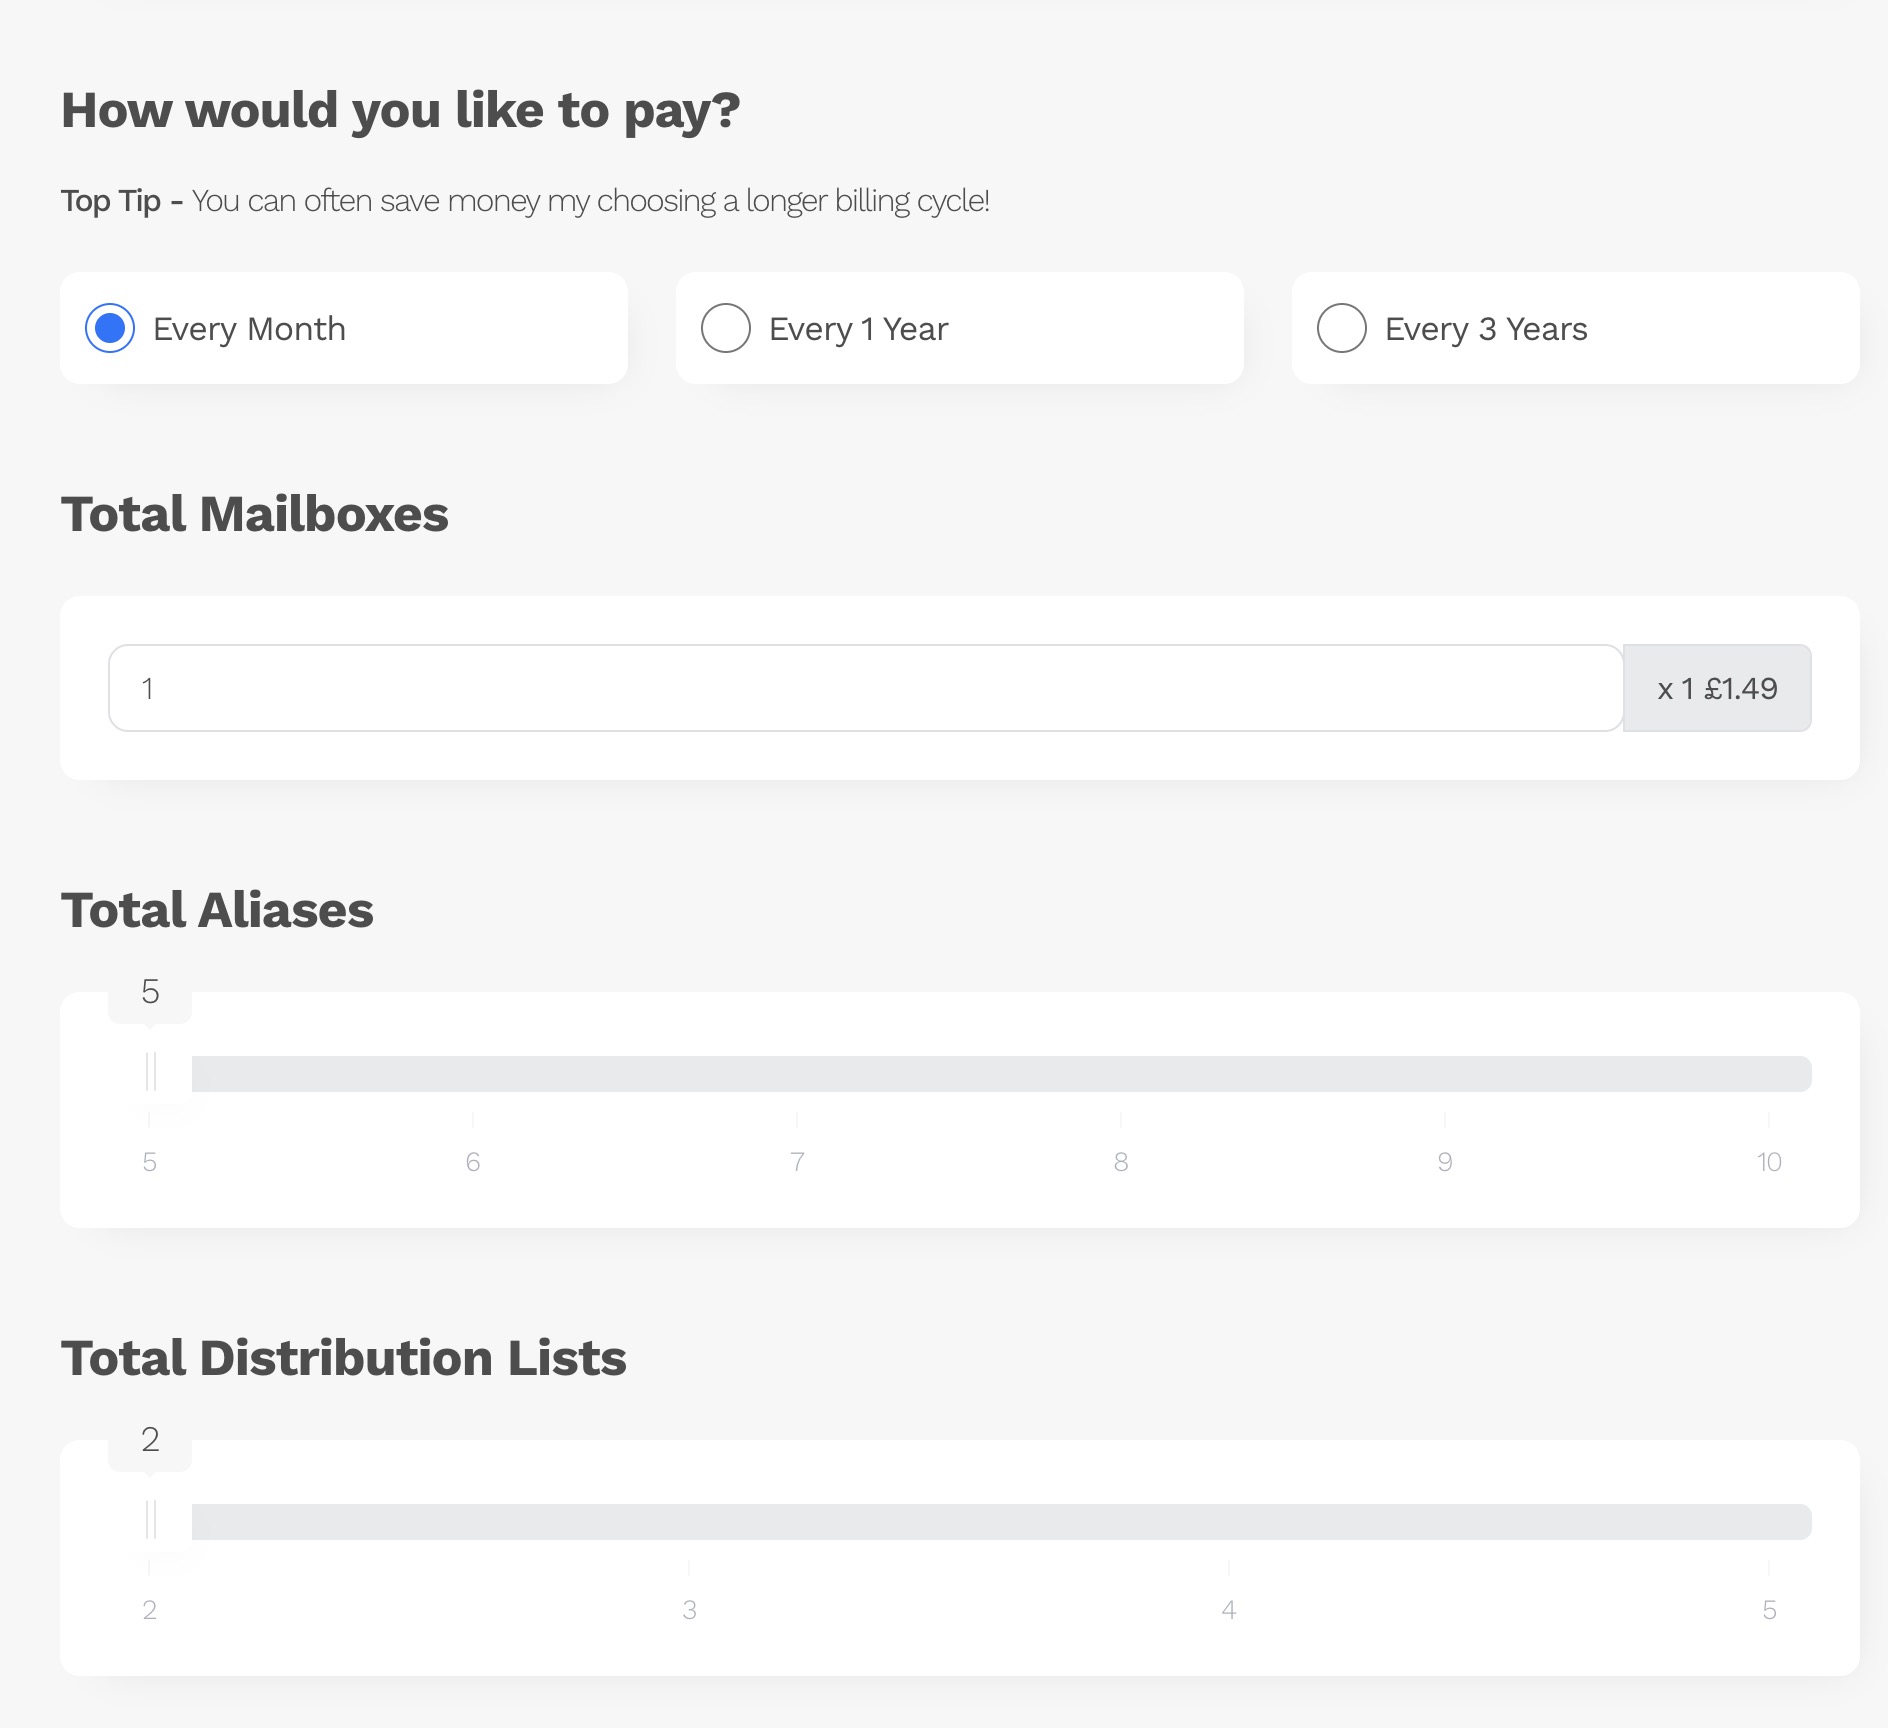The width and height of the screenshot is (1888, 1728).
Task: Set aliases slider to 8
Action: [1121, 1074]
